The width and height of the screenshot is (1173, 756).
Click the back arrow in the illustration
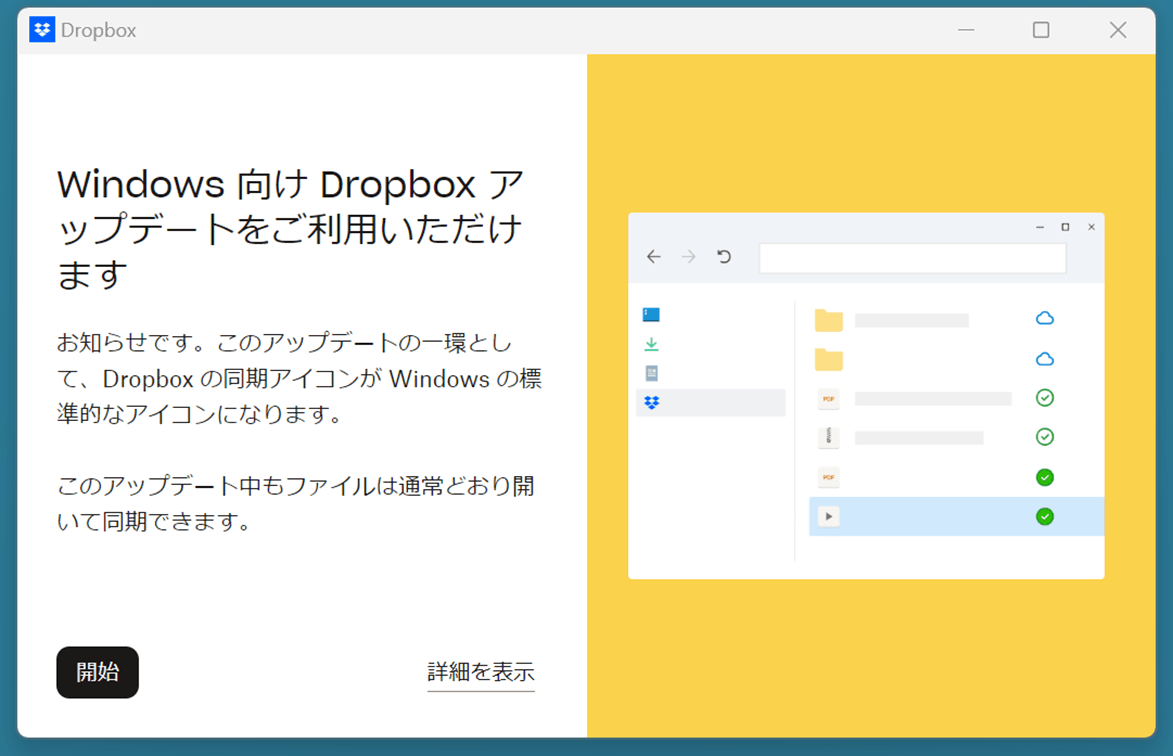coord(653,257)
